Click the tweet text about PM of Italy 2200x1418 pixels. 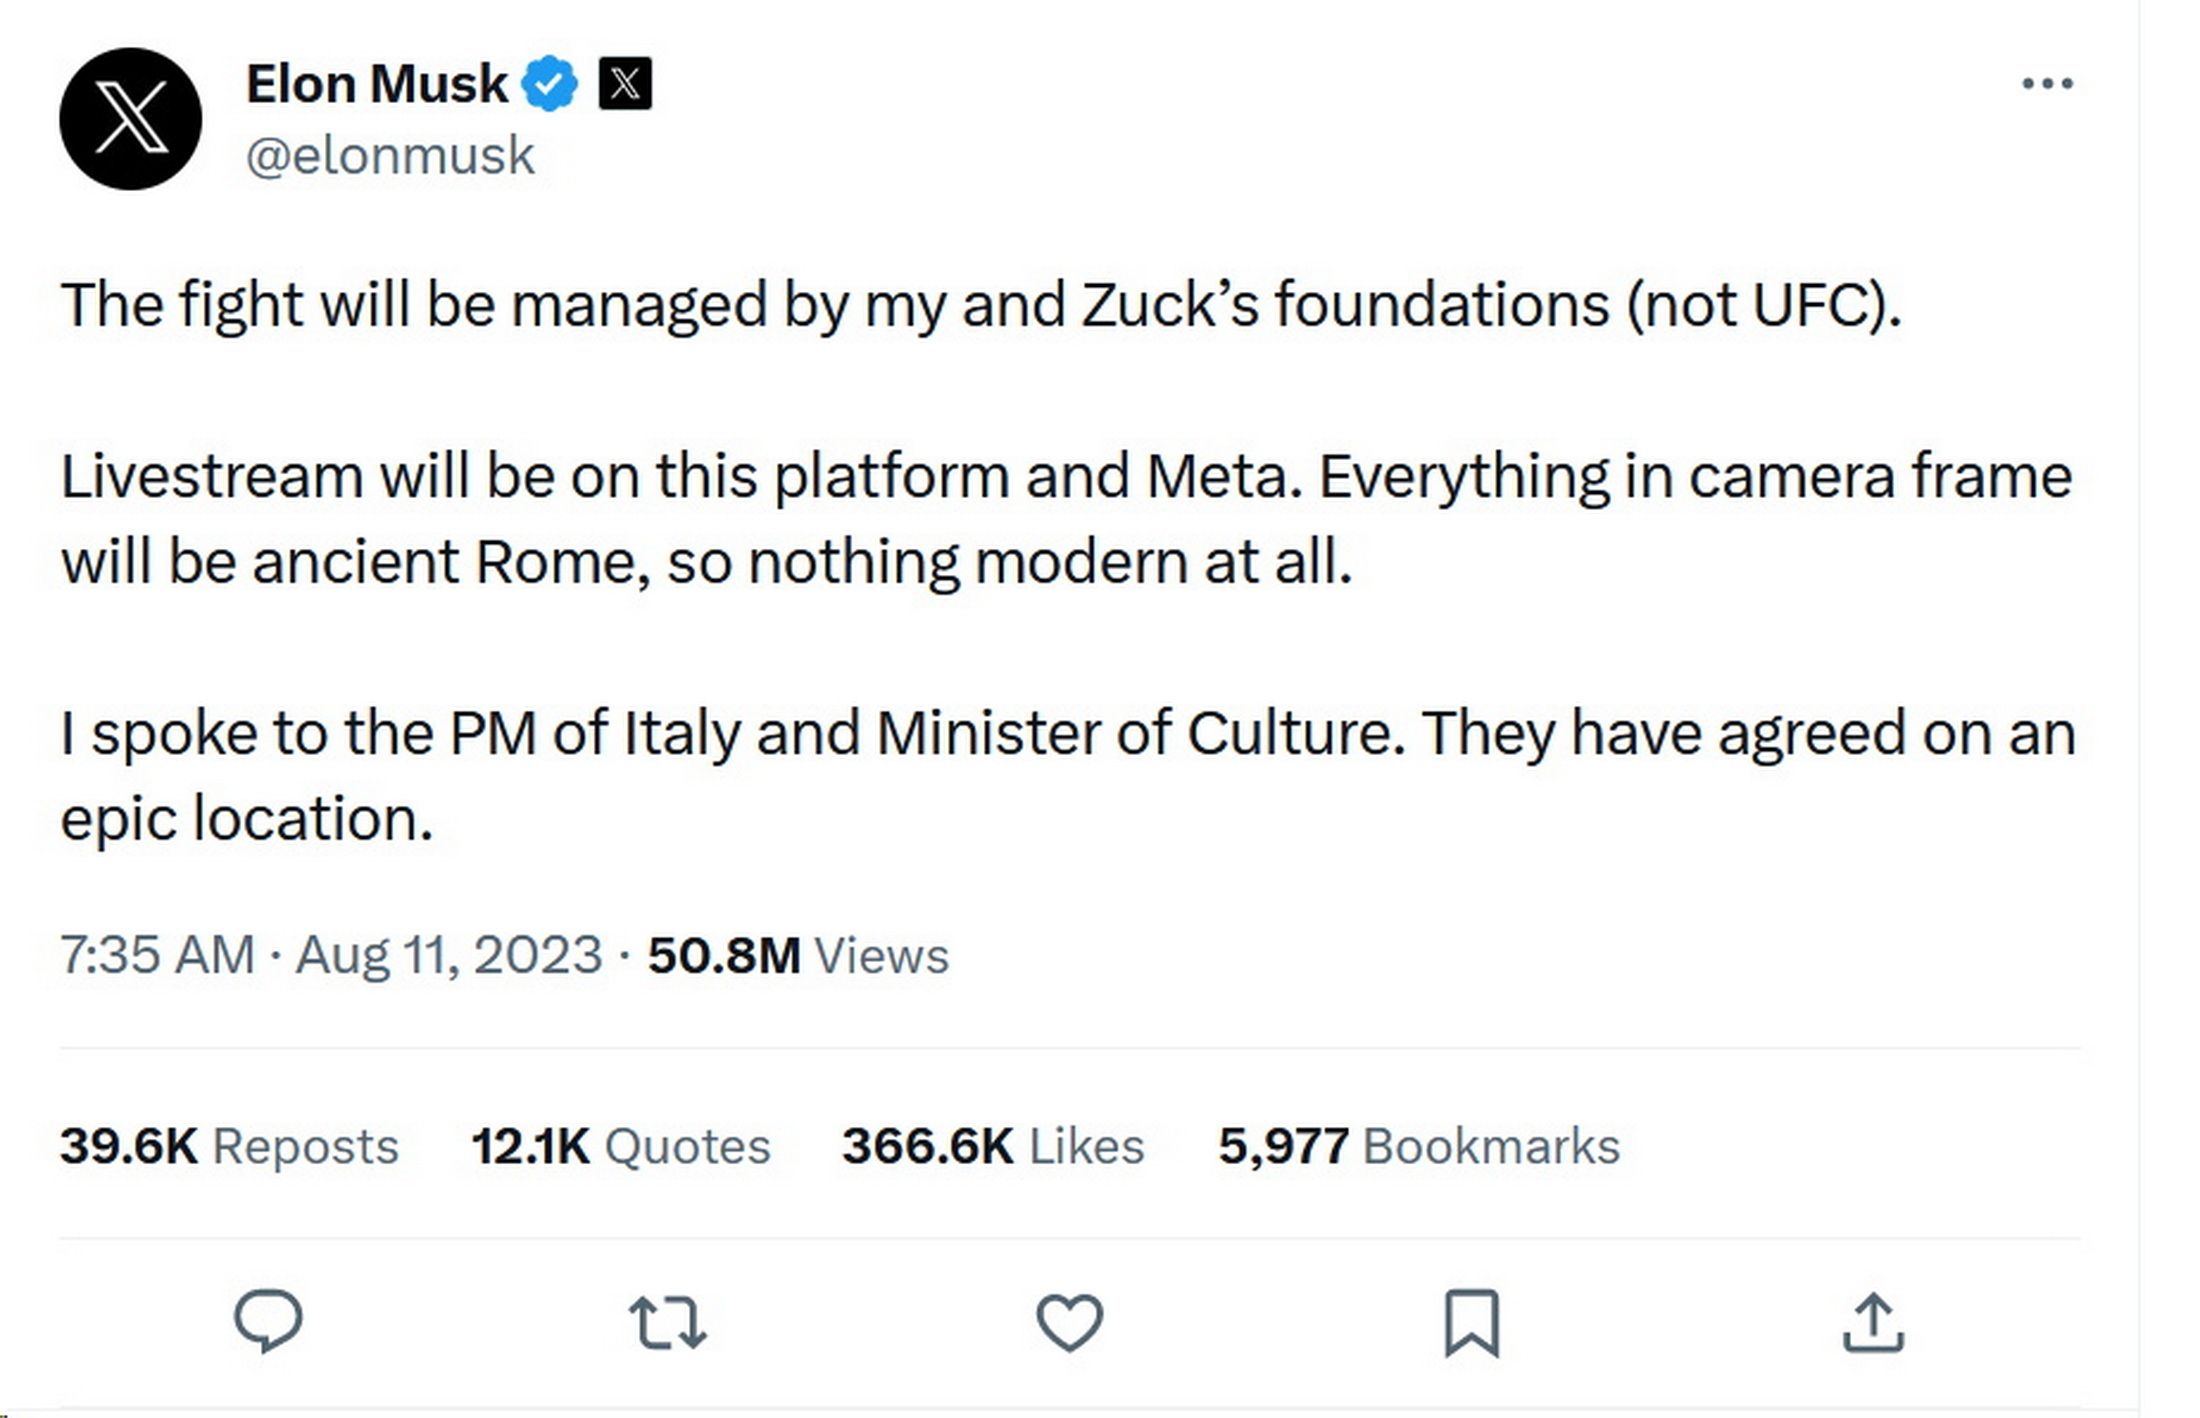(1068, 775)
